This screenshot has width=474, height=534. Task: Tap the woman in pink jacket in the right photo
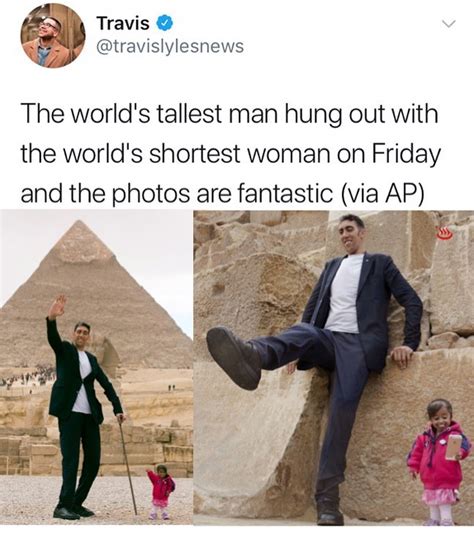[437, 461]
